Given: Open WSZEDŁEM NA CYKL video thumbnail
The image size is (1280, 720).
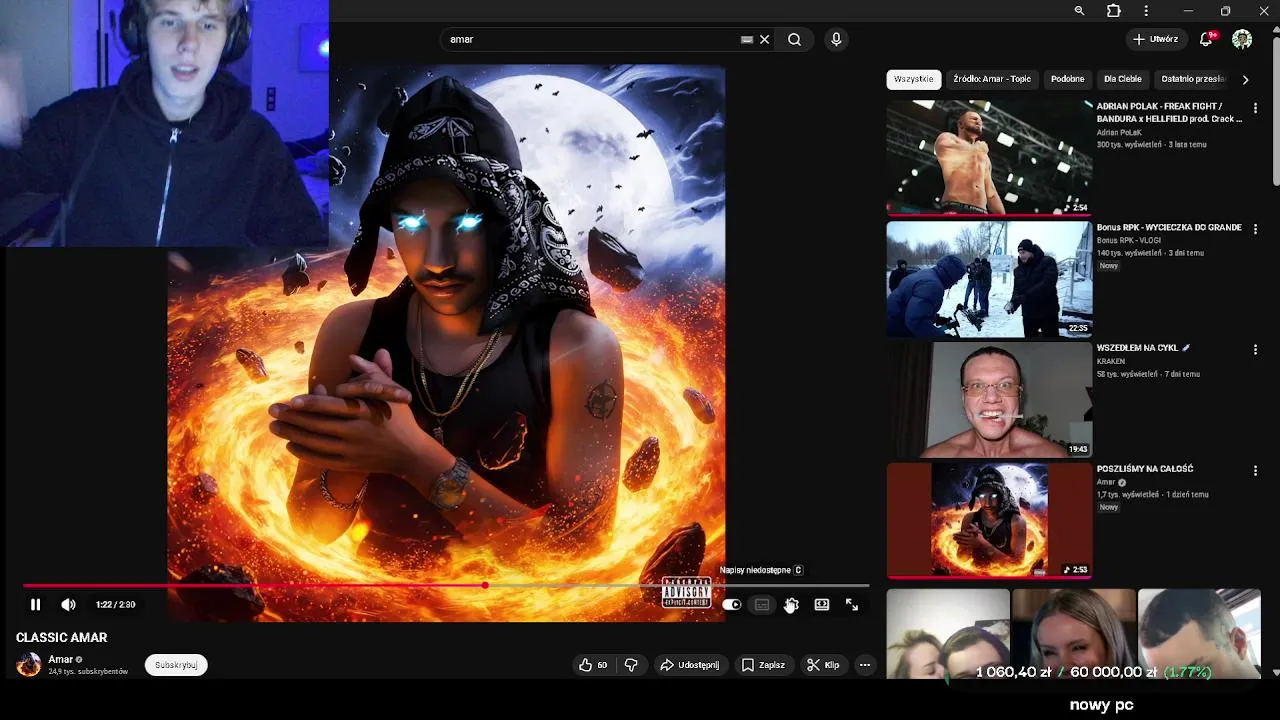Looking at the screenshot, I should (989, 399).
